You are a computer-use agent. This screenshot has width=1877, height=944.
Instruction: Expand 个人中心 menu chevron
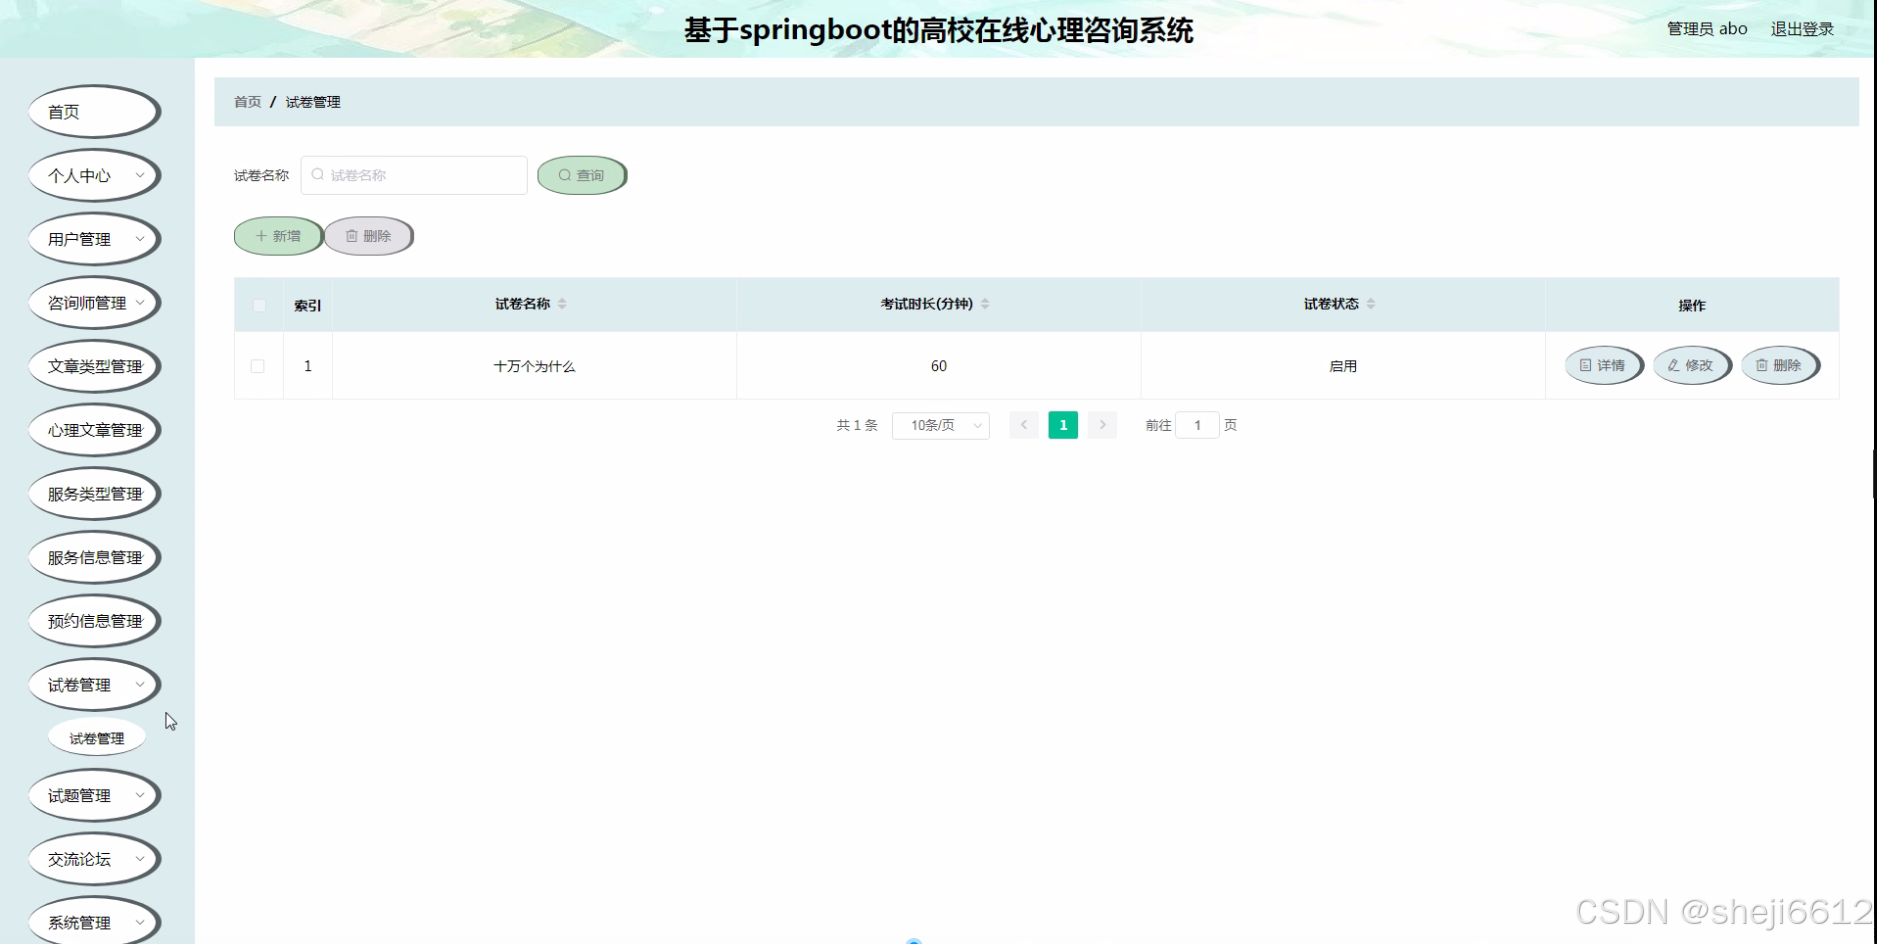tap(140, 175)
